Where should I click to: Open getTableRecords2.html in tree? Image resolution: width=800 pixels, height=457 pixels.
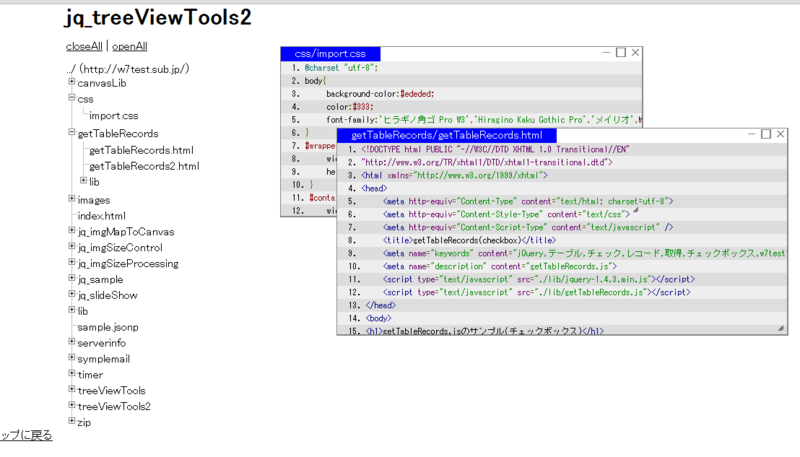click(x=144, y=166)
